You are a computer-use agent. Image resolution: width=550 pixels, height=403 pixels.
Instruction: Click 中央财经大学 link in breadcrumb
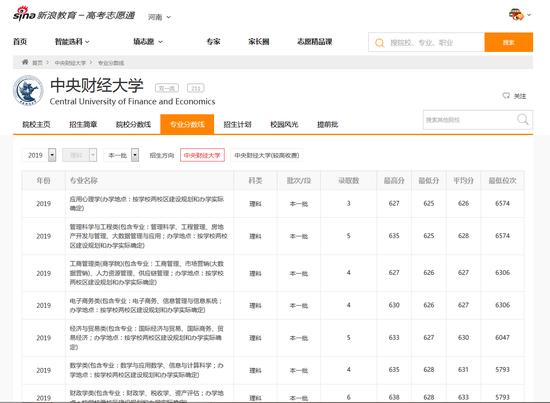point(70,63)
